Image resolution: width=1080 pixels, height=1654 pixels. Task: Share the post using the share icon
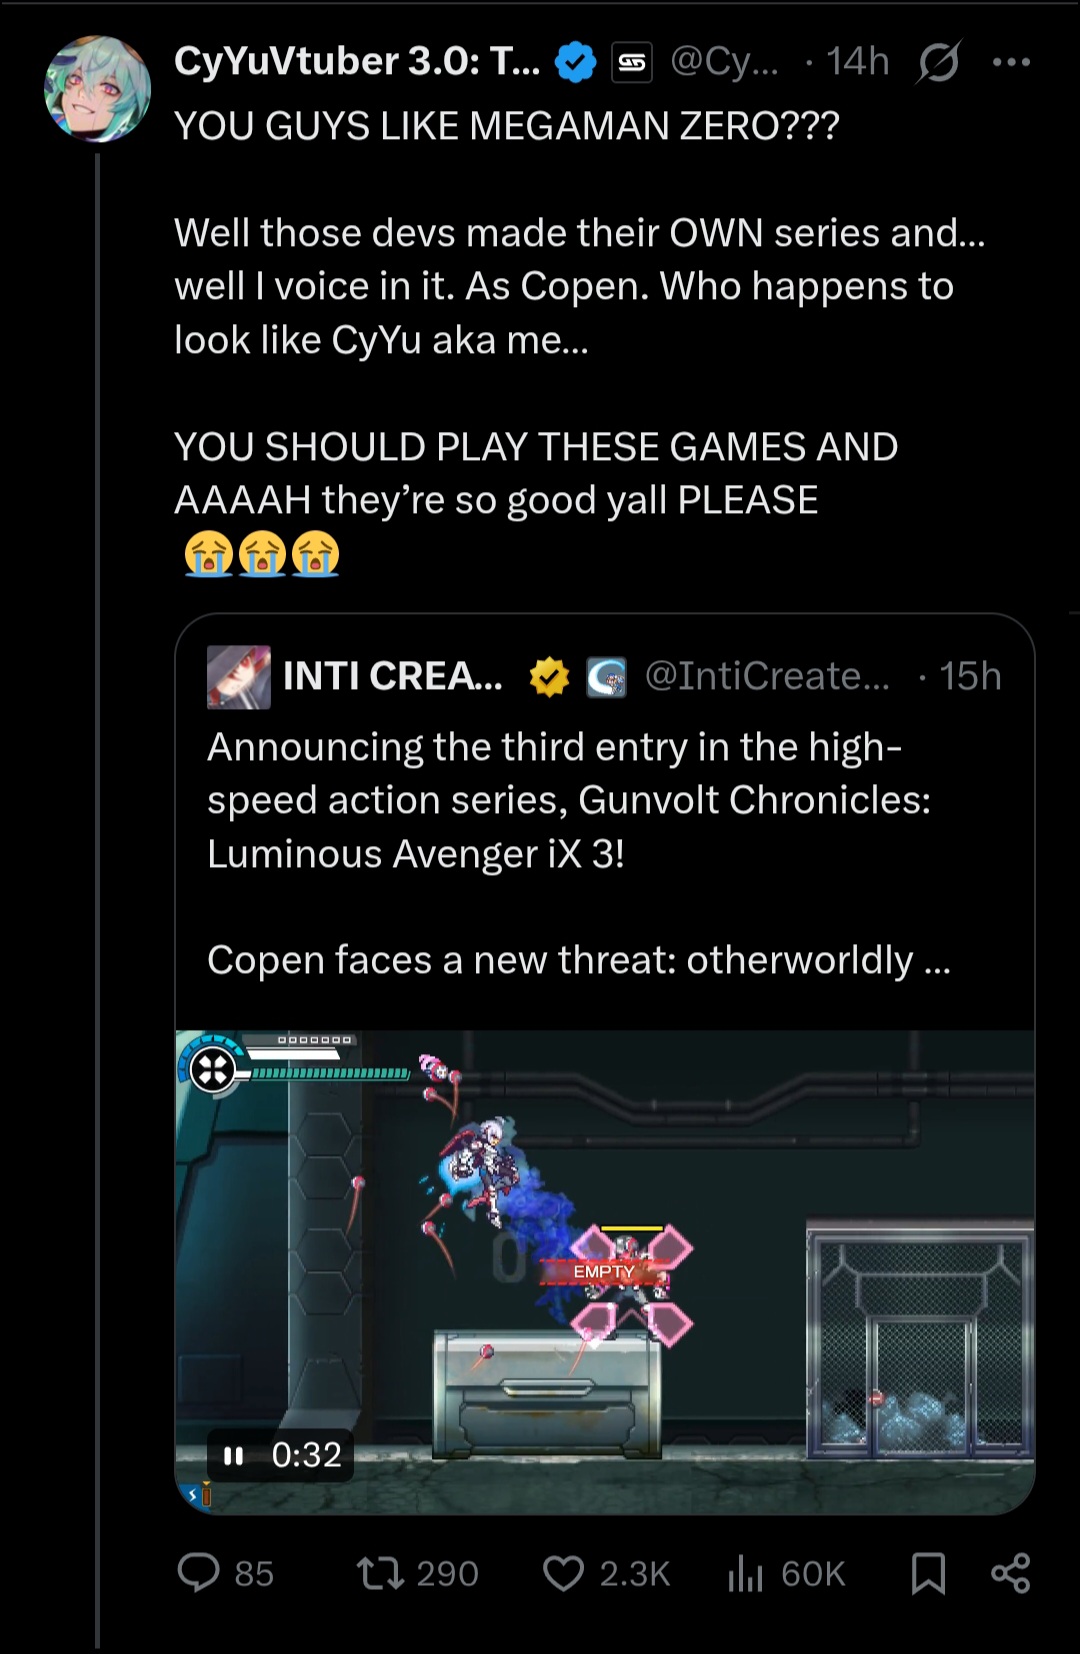pos(1010,1573)
